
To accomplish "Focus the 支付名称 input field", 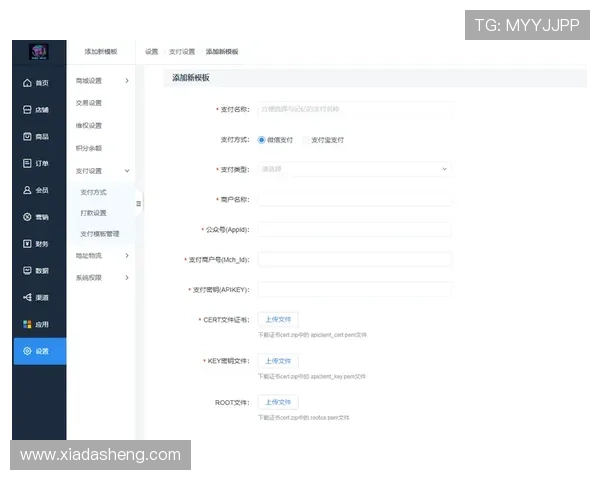I will click(355, 109).
